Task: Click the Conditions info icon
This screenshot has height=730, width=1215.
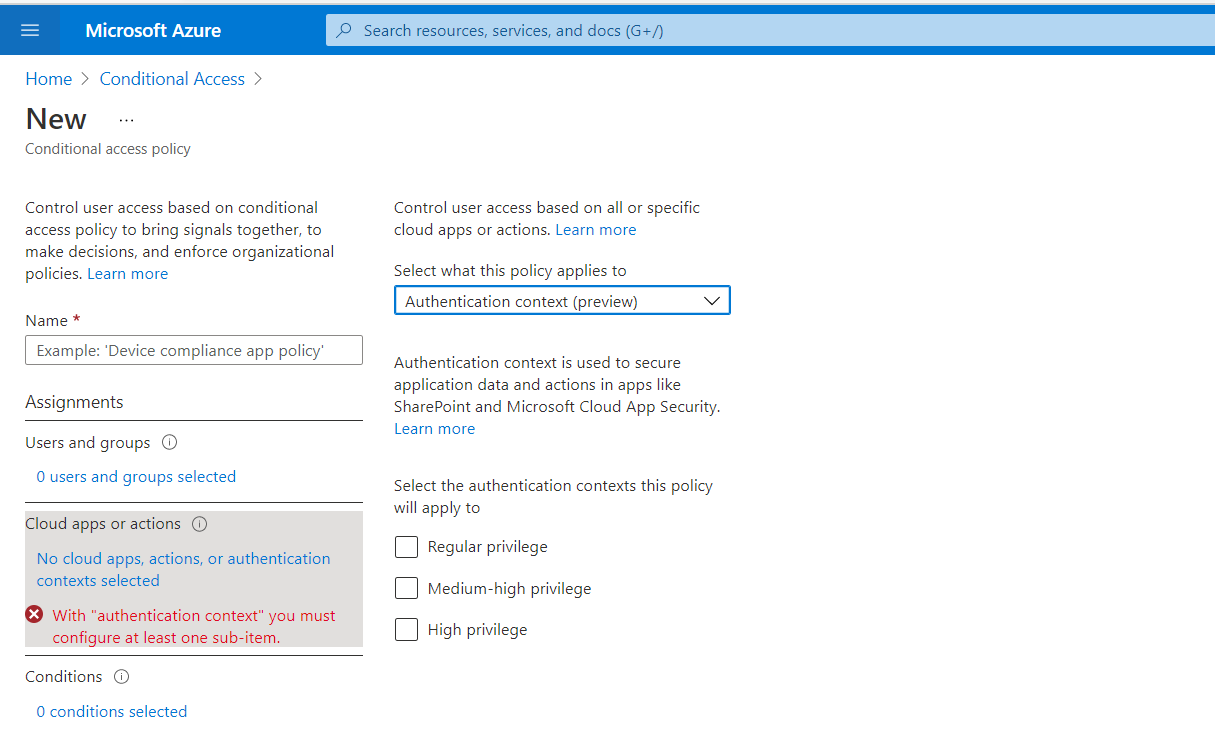Action: tap(121, 677)
